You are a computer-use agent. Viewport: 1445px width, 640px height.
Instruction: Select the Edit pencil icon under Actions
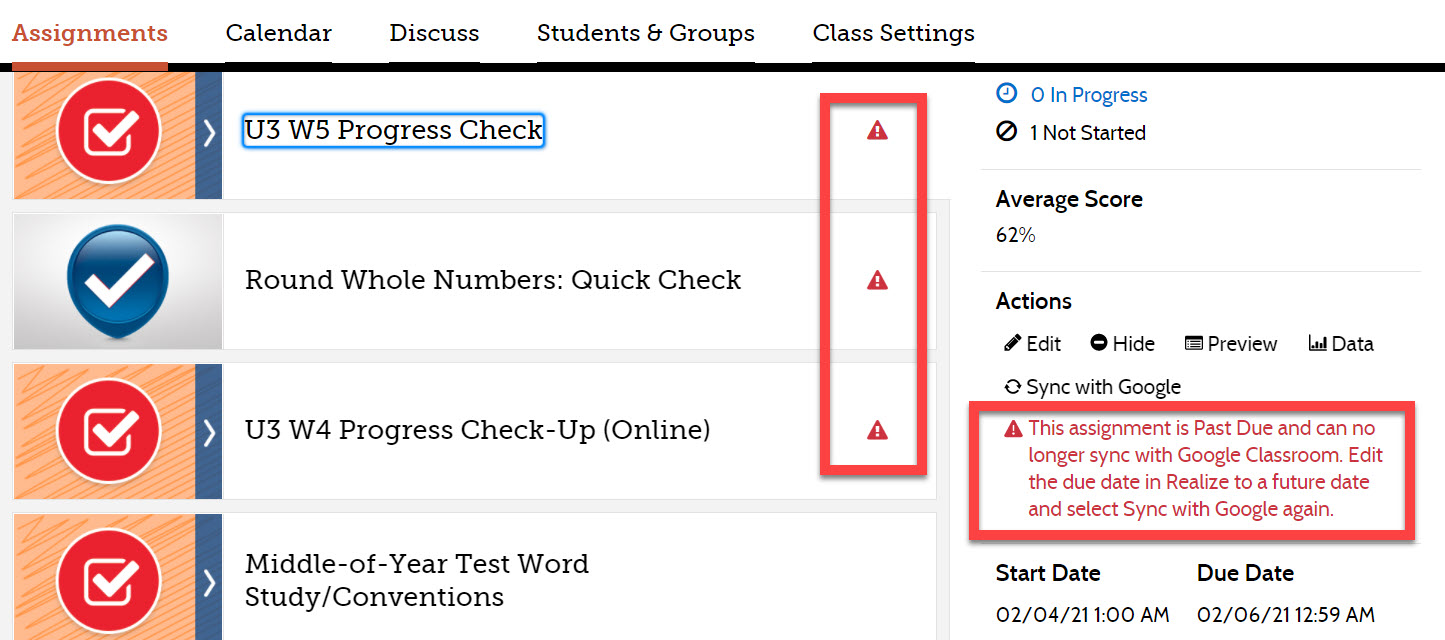[x=1015, y=343]
